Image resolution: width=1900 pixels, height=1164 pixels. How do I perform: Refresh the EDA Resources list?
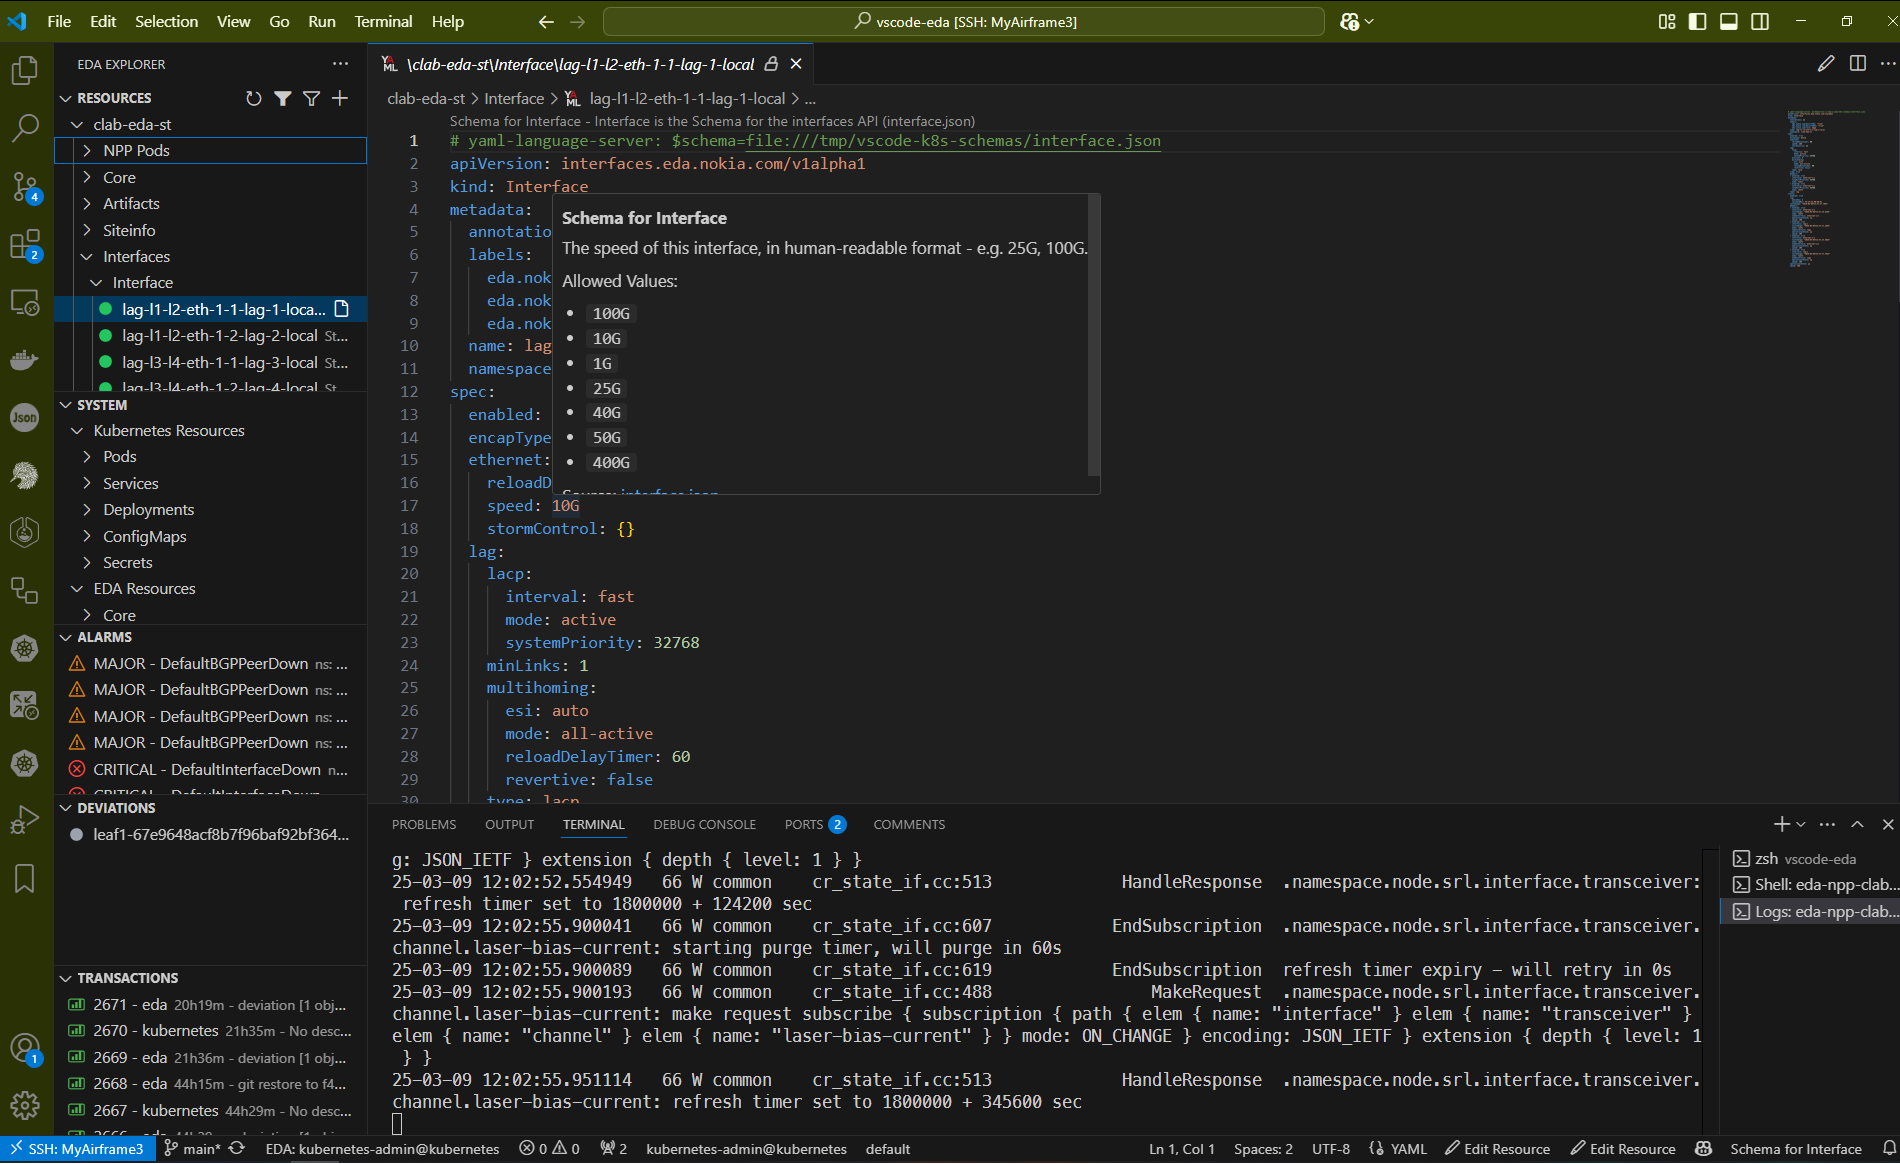(254, 98)
